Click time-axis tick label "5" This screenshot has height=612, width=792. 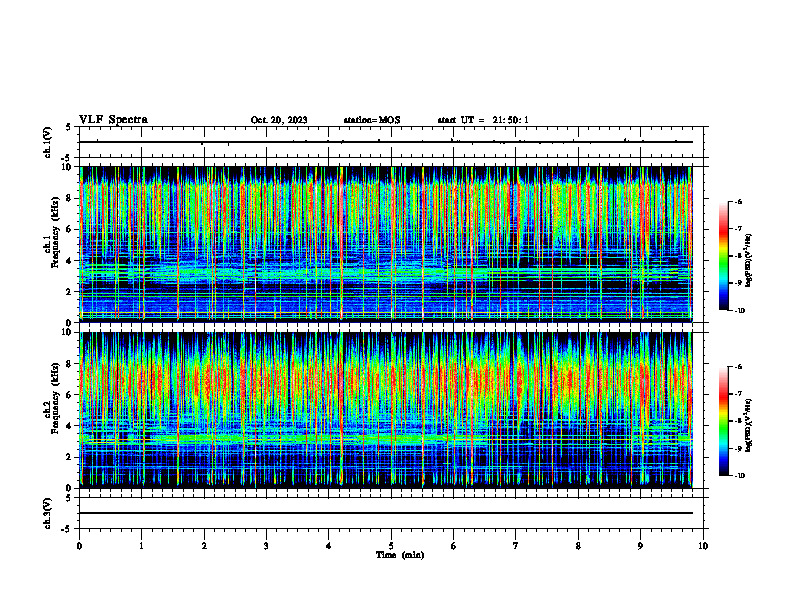pos(391,546)
